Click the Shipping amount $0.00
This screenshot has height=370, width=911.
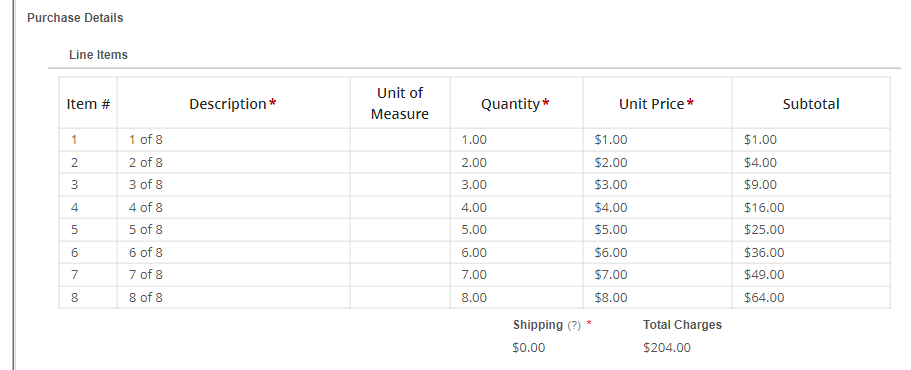pyautogui.click(x=529, y=347)
